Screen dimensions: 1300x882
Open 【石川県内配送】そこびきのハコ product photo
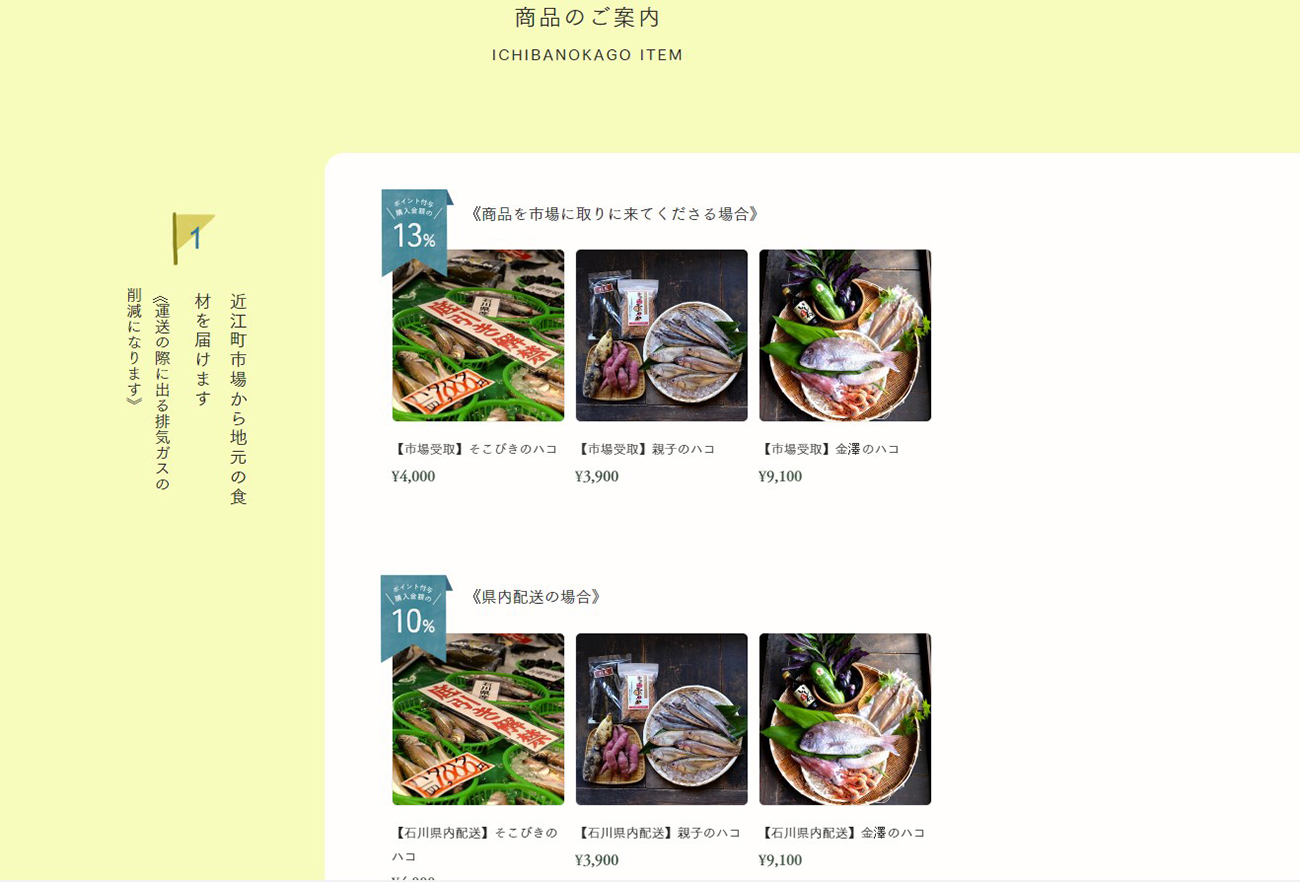pyautogui.click(x=478, y=719)
